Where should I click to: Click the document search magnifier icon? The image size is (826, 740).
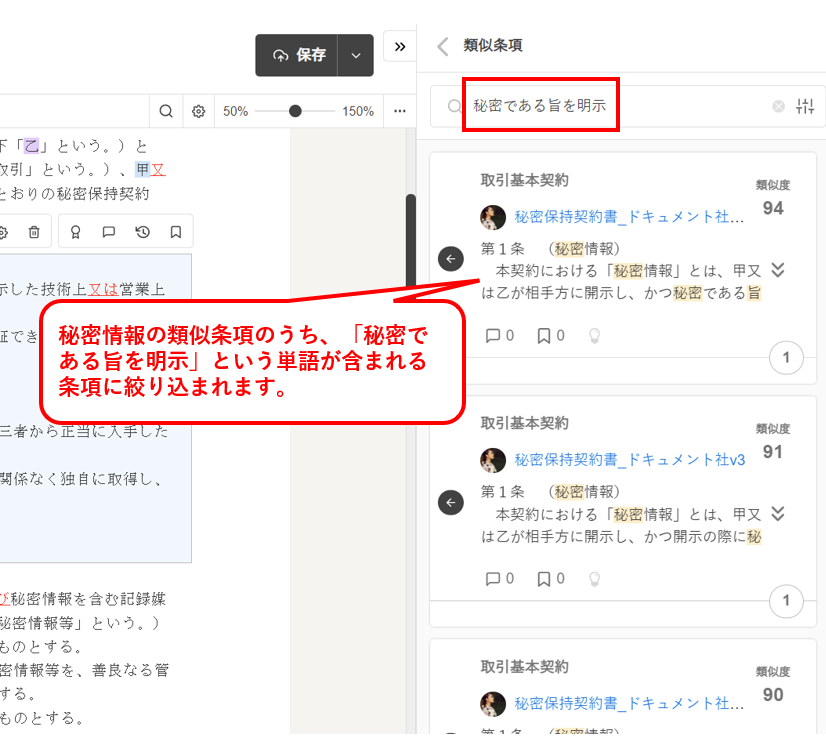click(x=166, y=111)
